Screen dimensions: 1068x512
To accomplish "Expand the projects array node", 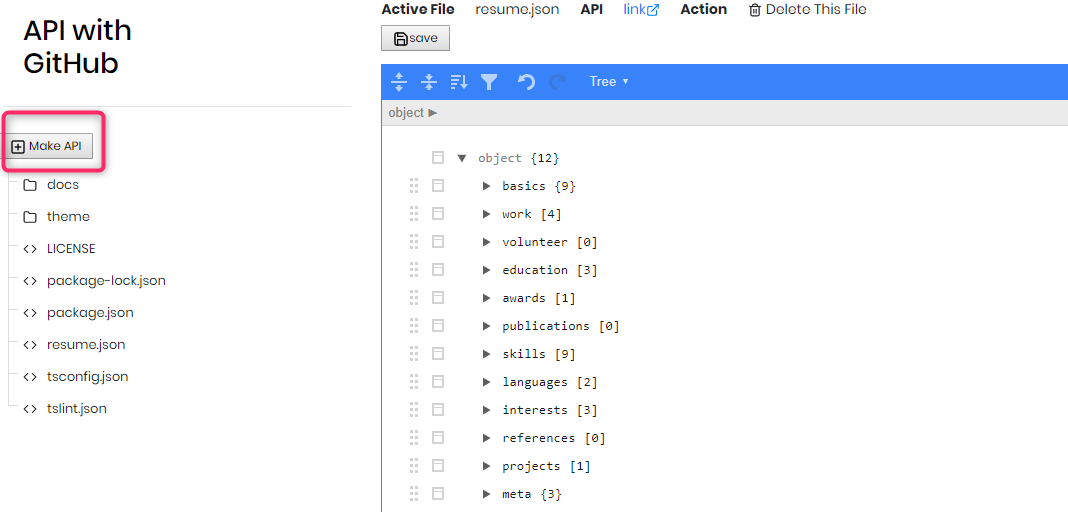I will pos(486,466).
